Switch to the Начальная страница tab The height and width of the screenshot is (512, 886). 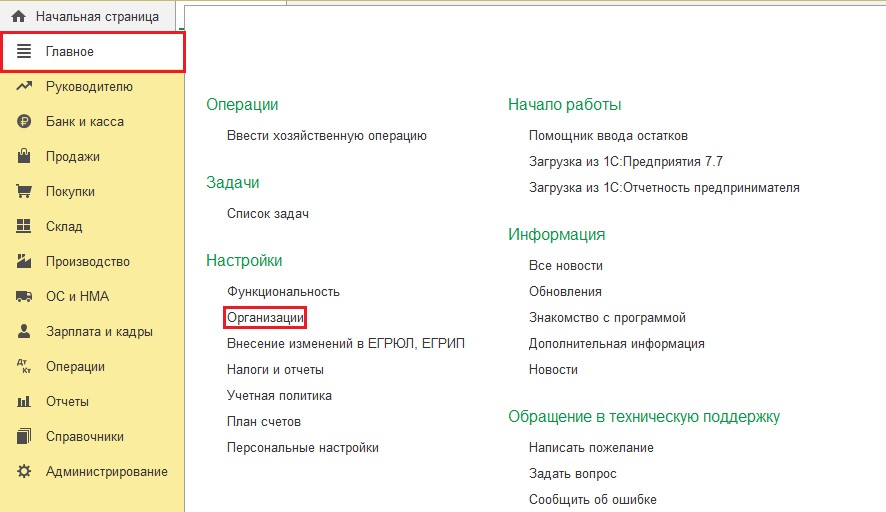(x=96, y=17)
